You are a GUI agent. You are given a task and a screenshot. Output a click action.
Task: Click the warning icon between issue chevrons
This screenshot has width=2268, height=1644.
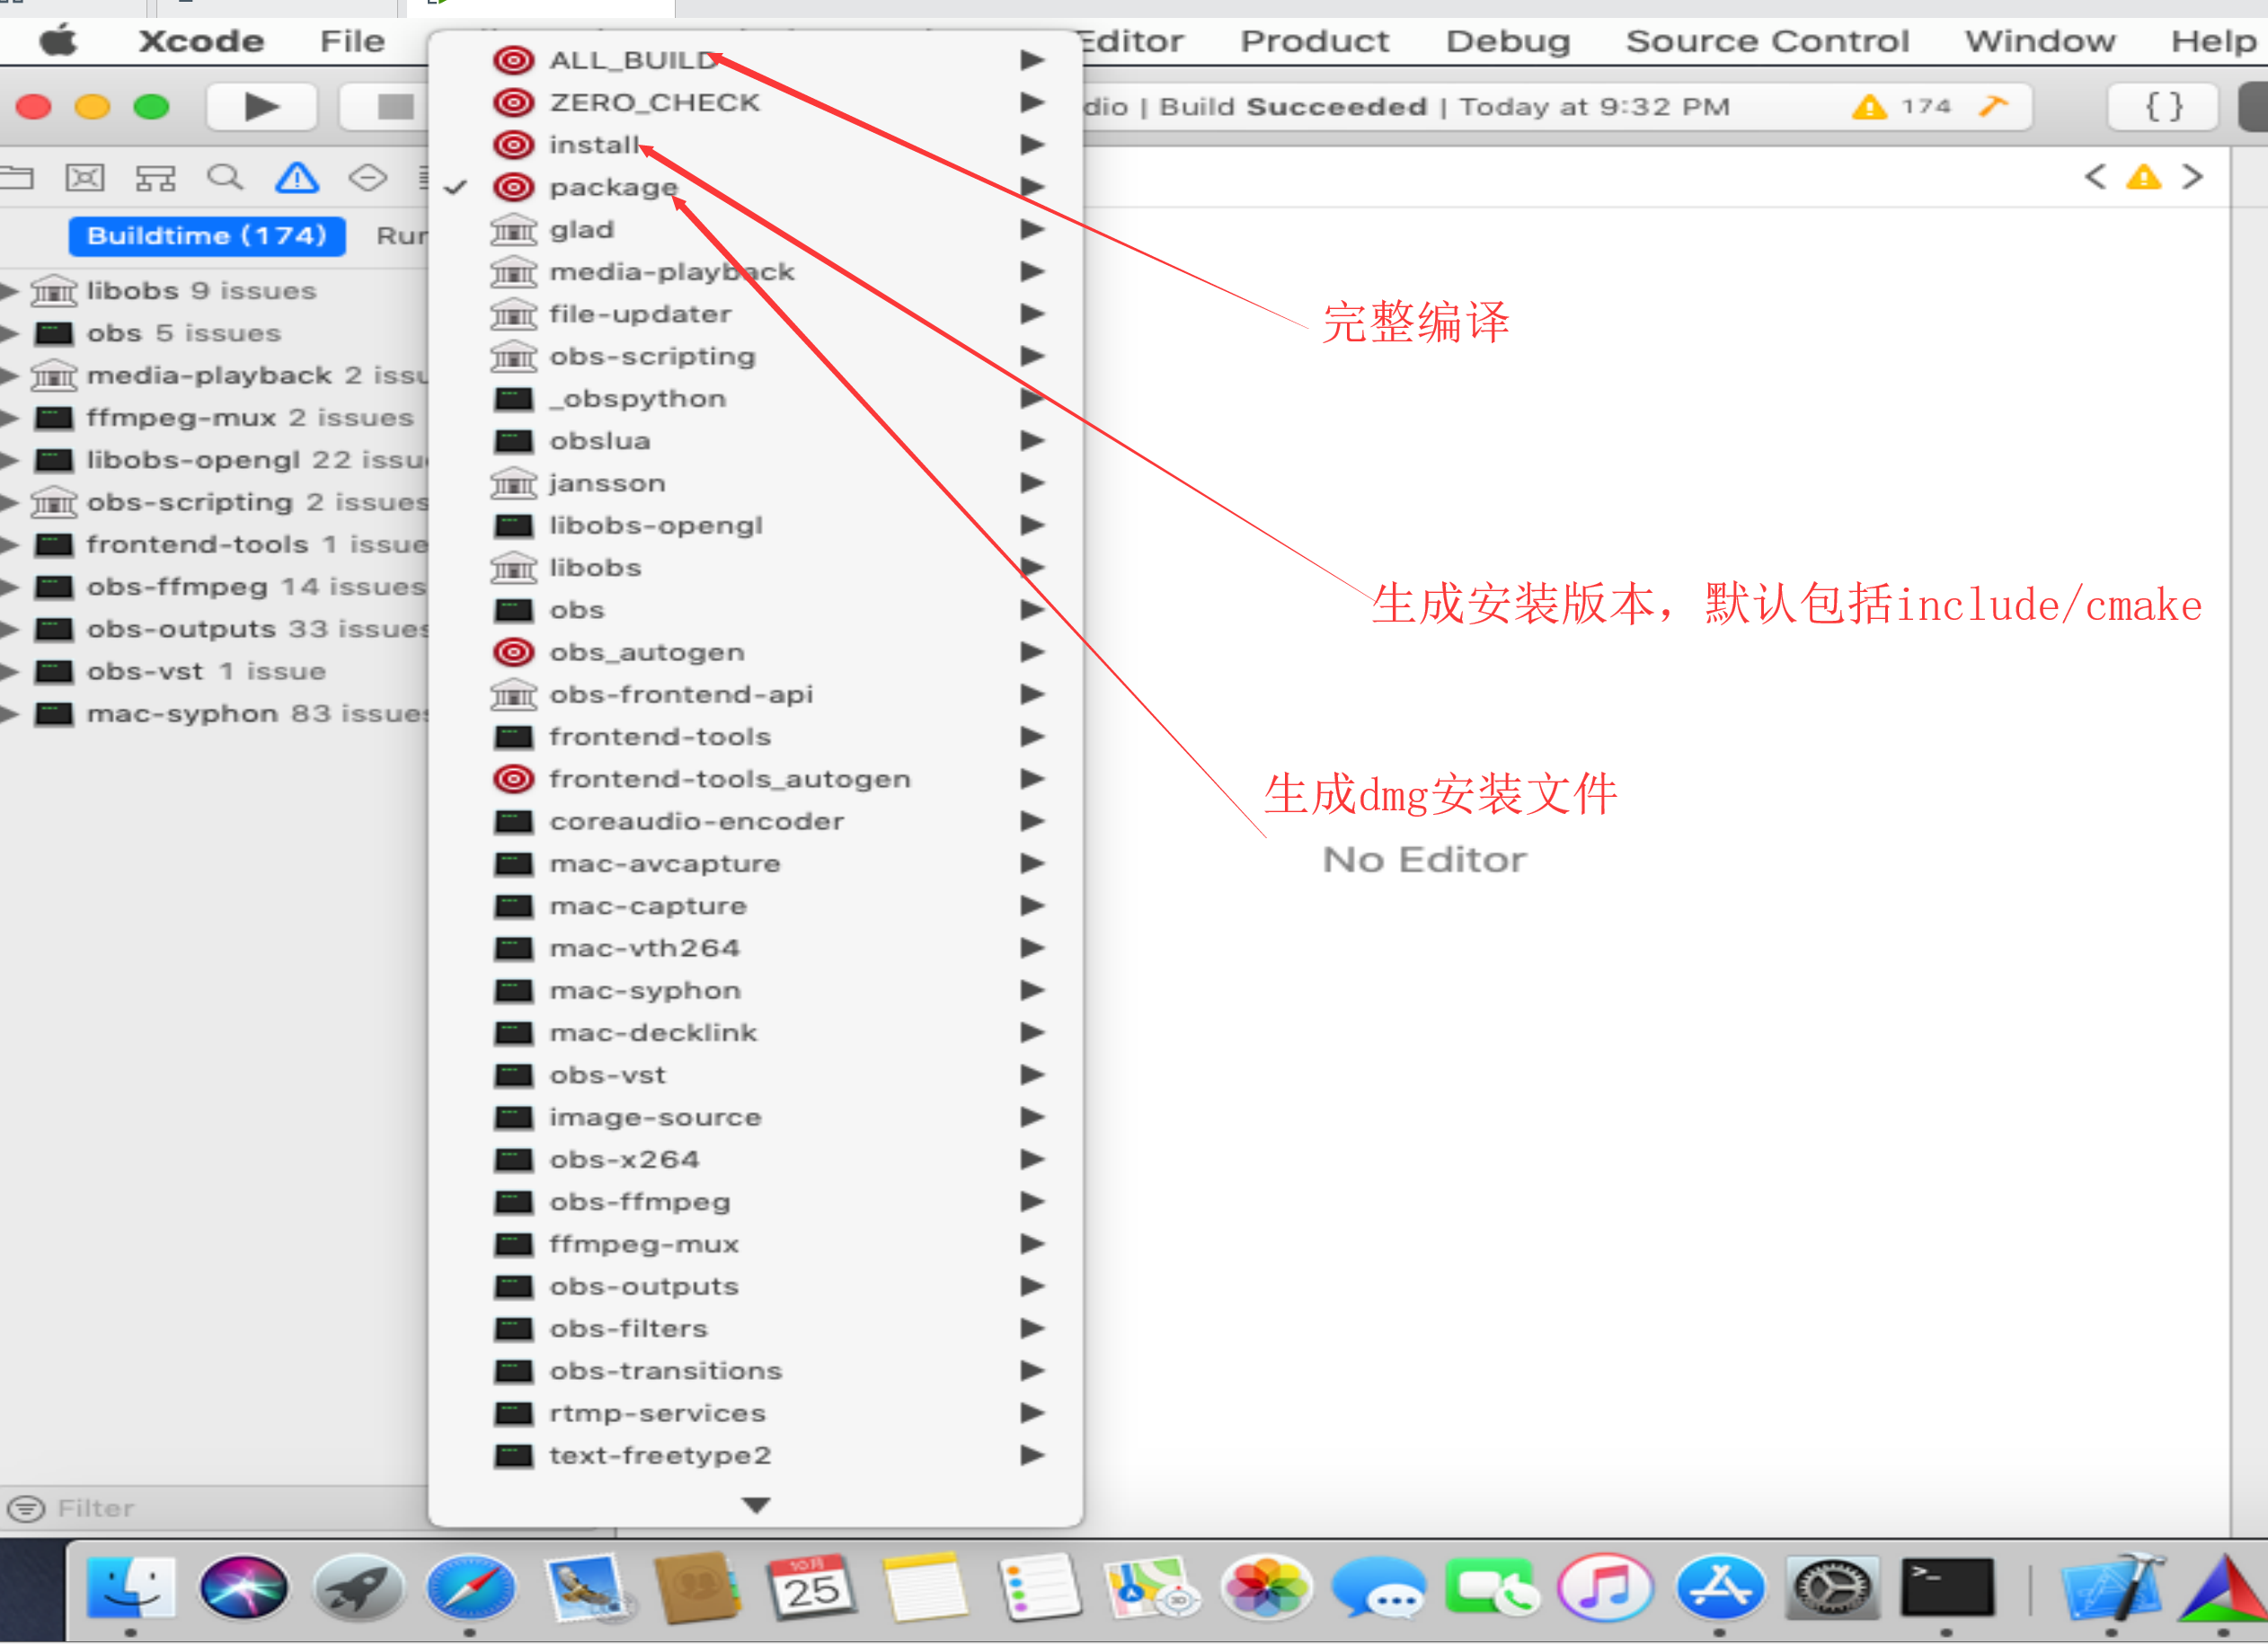tap(2143, 177)
